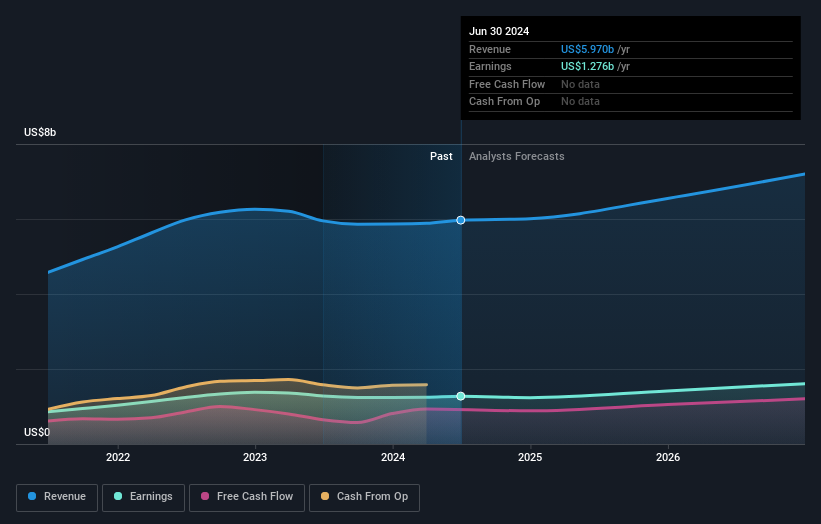Click the Free Cash Flow label in tooltip

pos(507,84)
